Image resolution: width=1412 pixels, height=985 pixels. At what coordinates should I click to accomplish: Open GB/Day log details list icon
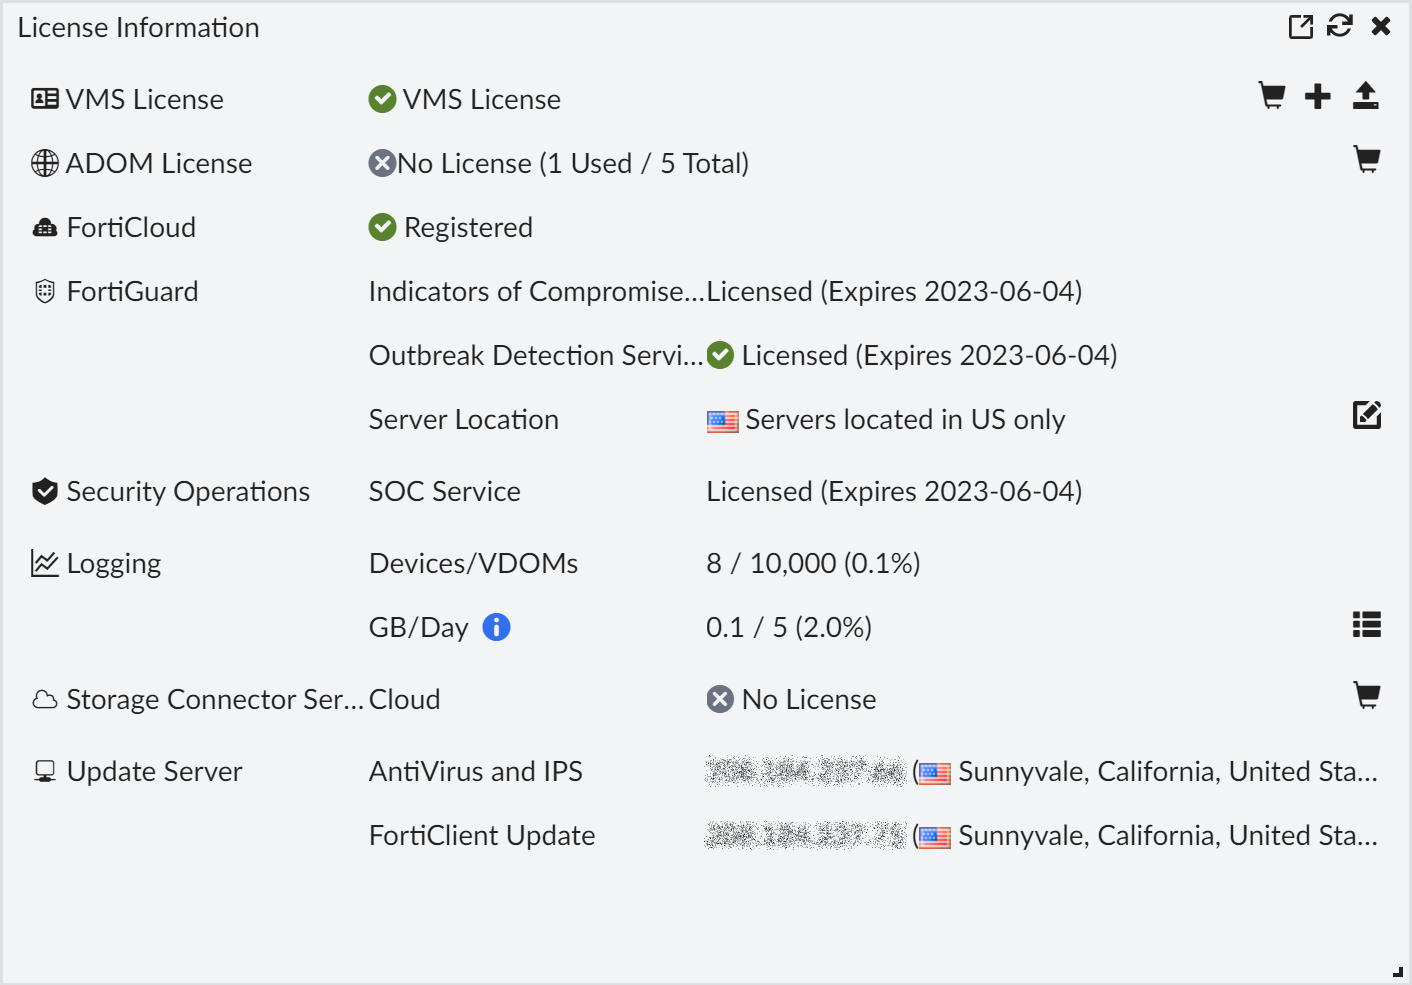pyautogui.click(x=1367, y=625)
